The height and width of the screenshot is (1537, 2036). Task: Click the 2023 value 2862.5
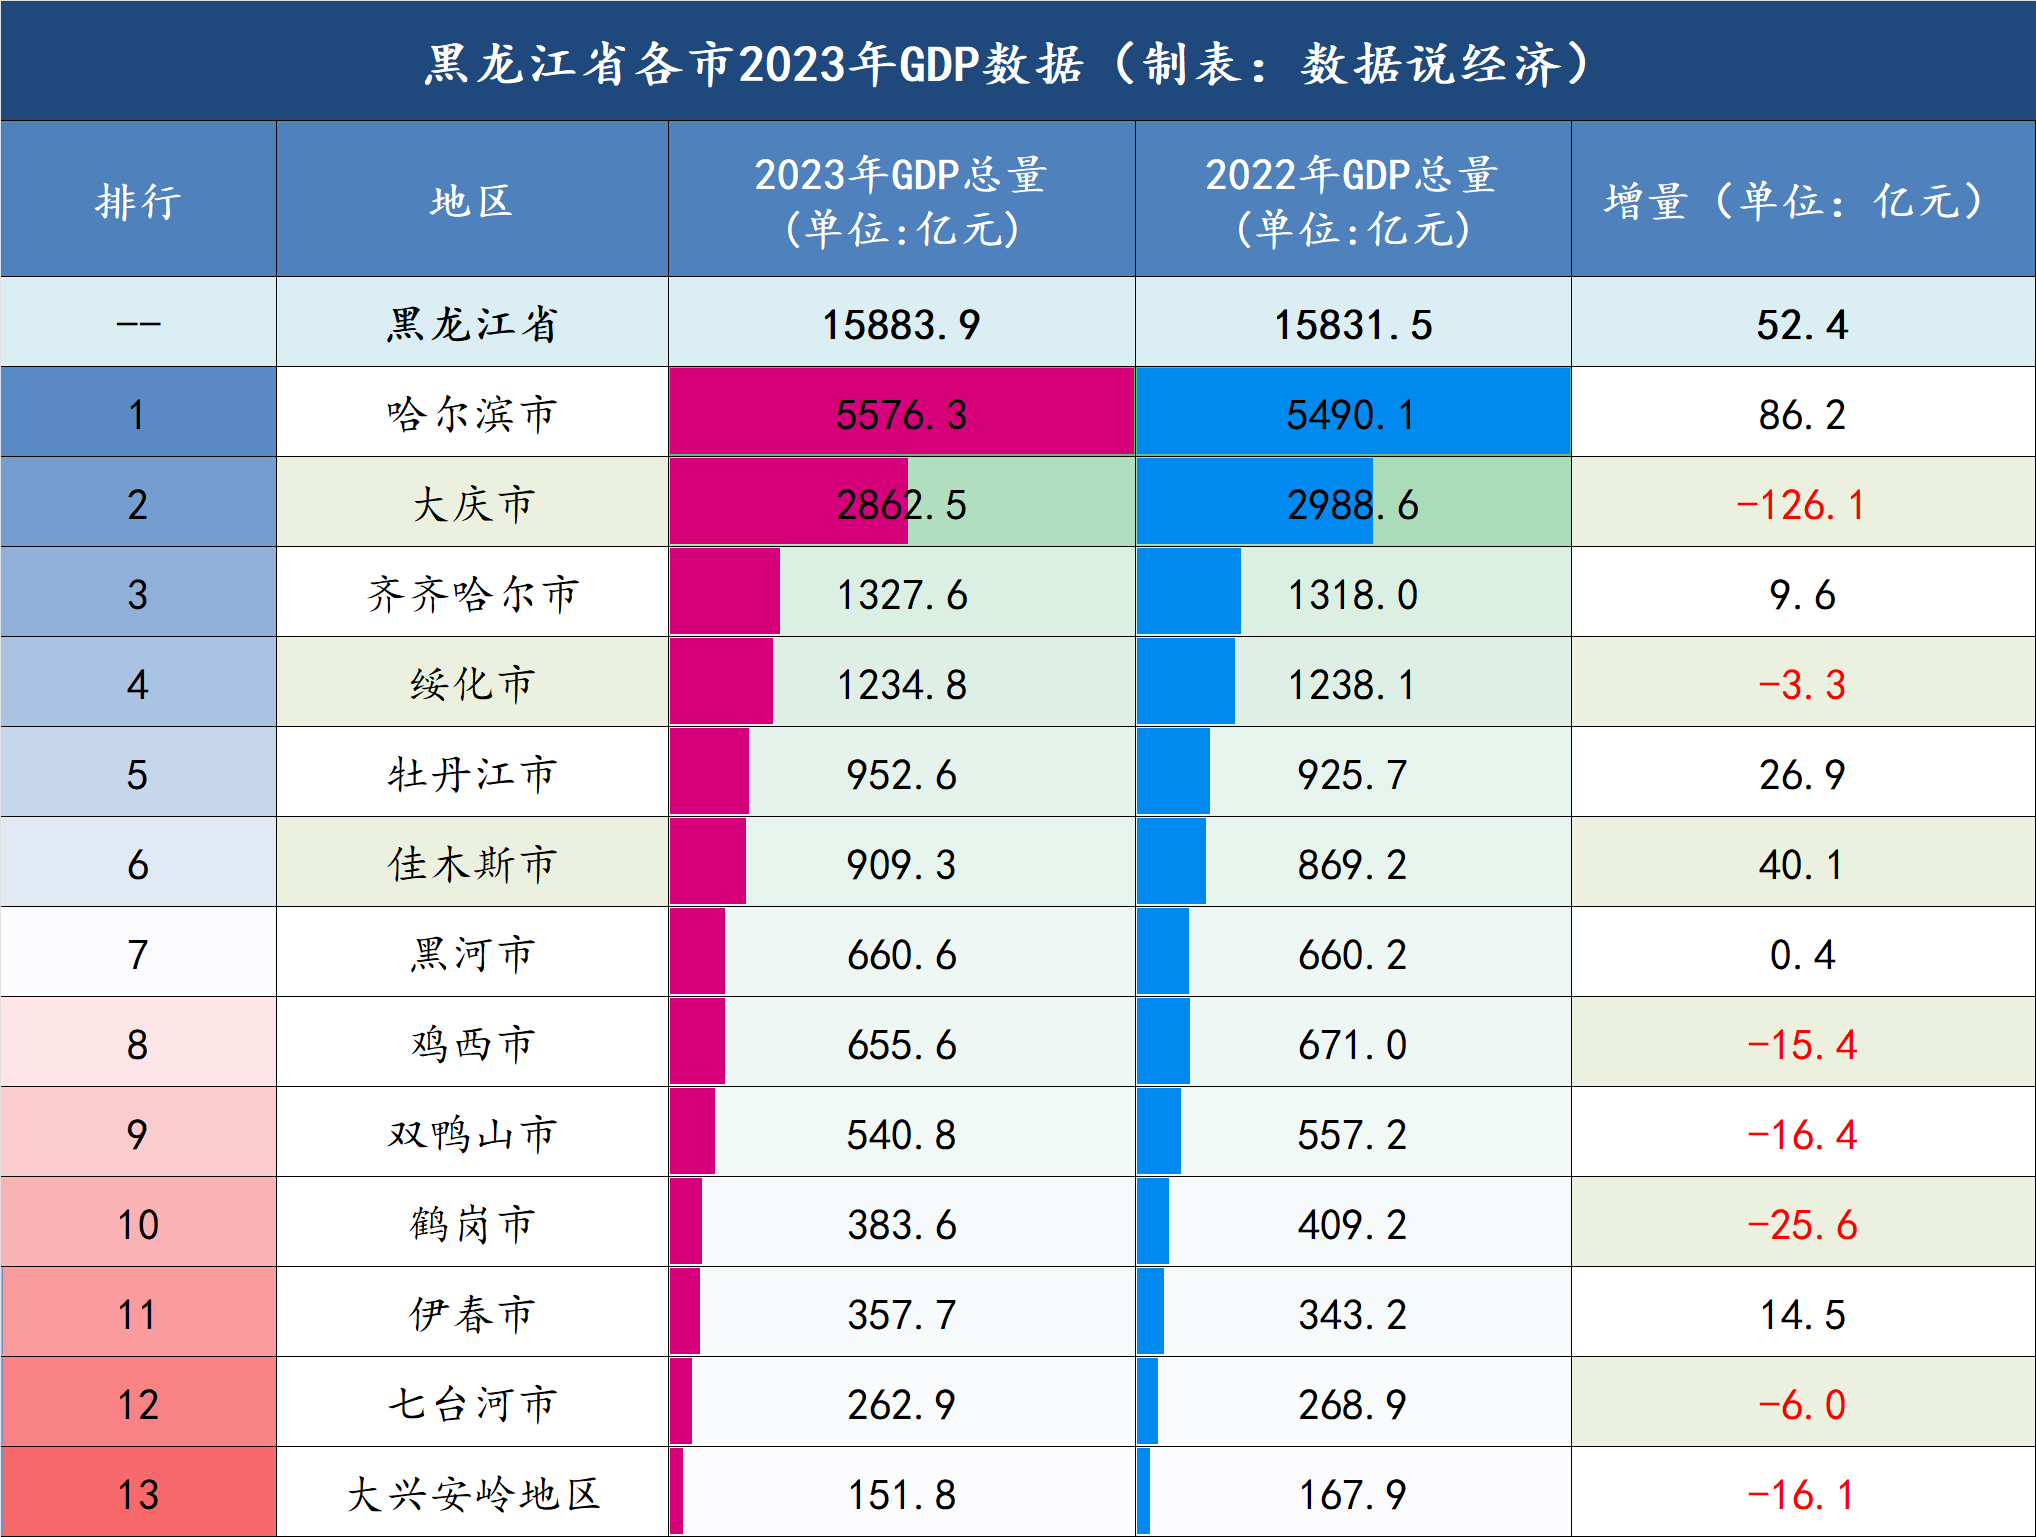[x=901, y=505]
